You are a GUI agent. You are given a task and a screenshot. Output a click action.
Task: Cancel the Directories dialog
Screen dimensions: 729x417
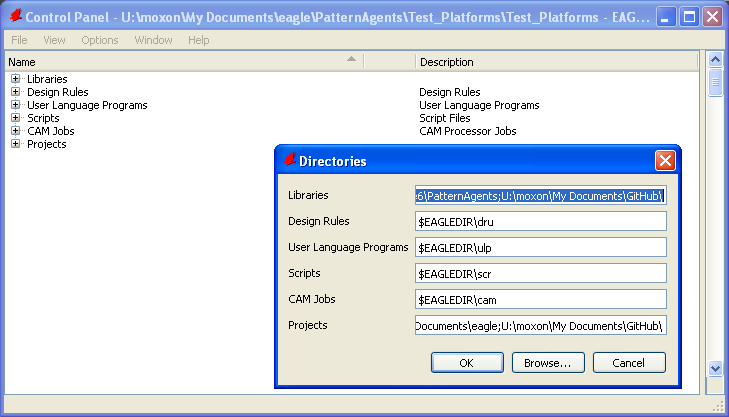[629, 363]
